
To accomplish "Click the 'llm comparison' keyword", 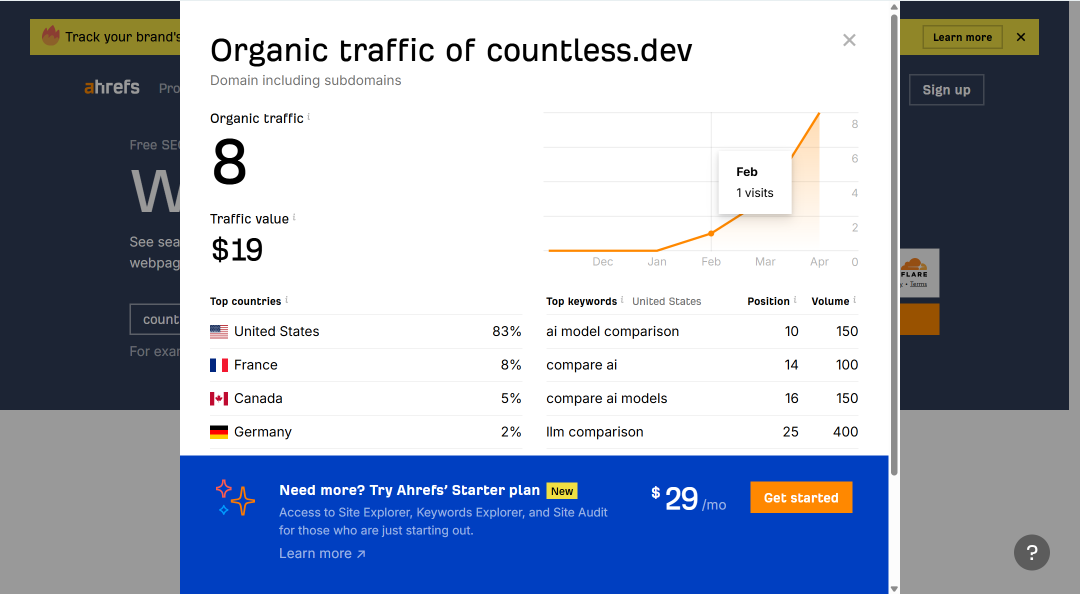I will point(594,432).
